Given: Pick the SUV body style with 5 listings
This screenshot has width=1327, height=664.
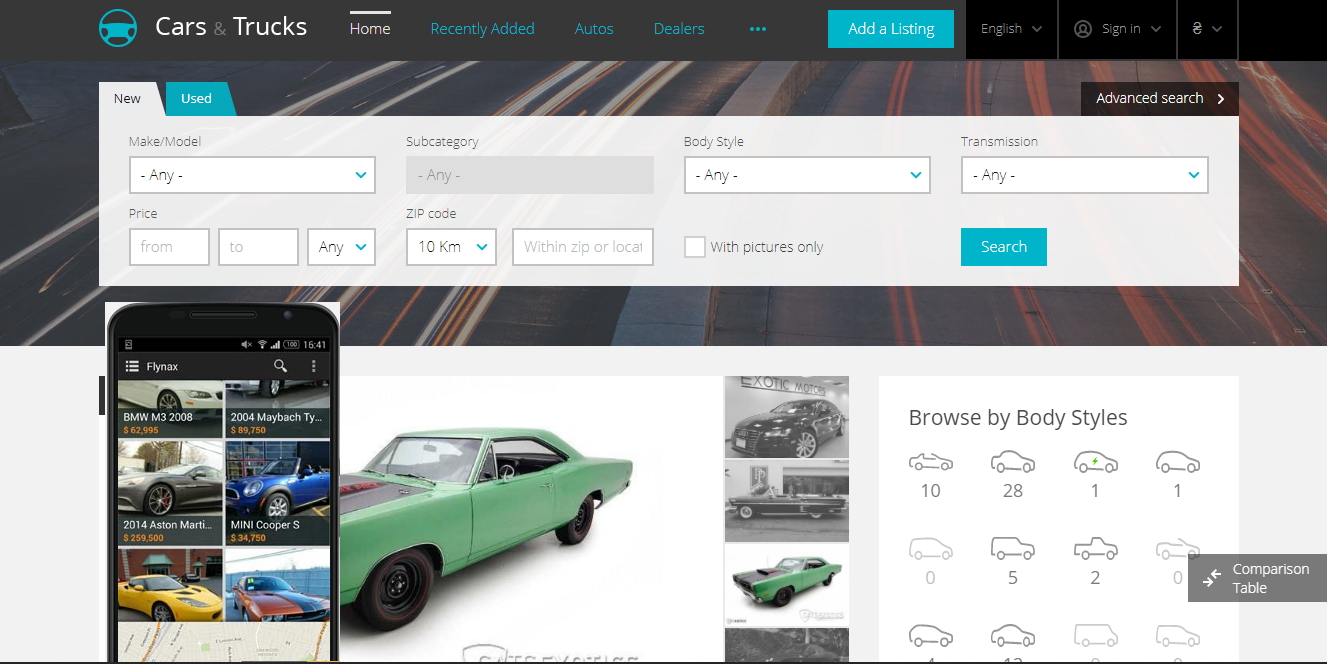Looking at the screenshot, I should (x=1012, y=549).
